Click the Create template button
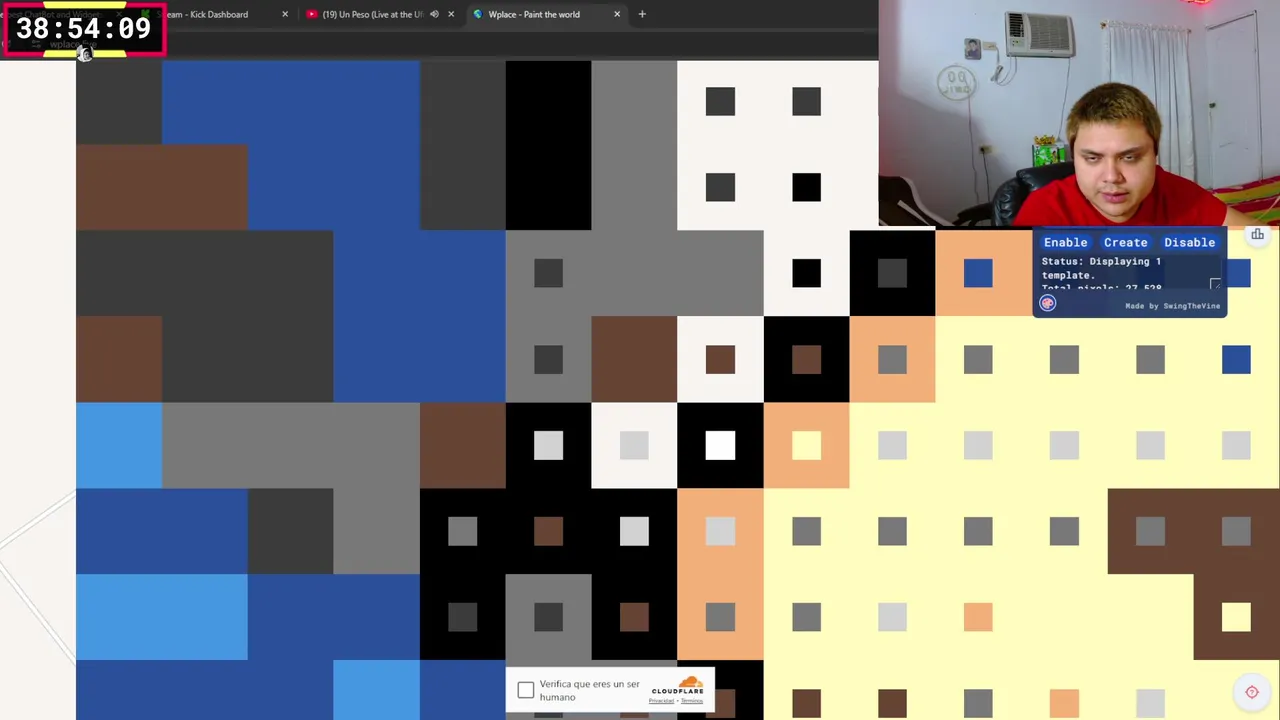The width and height of the screenshot is (1280, 720). (1125, 242)
